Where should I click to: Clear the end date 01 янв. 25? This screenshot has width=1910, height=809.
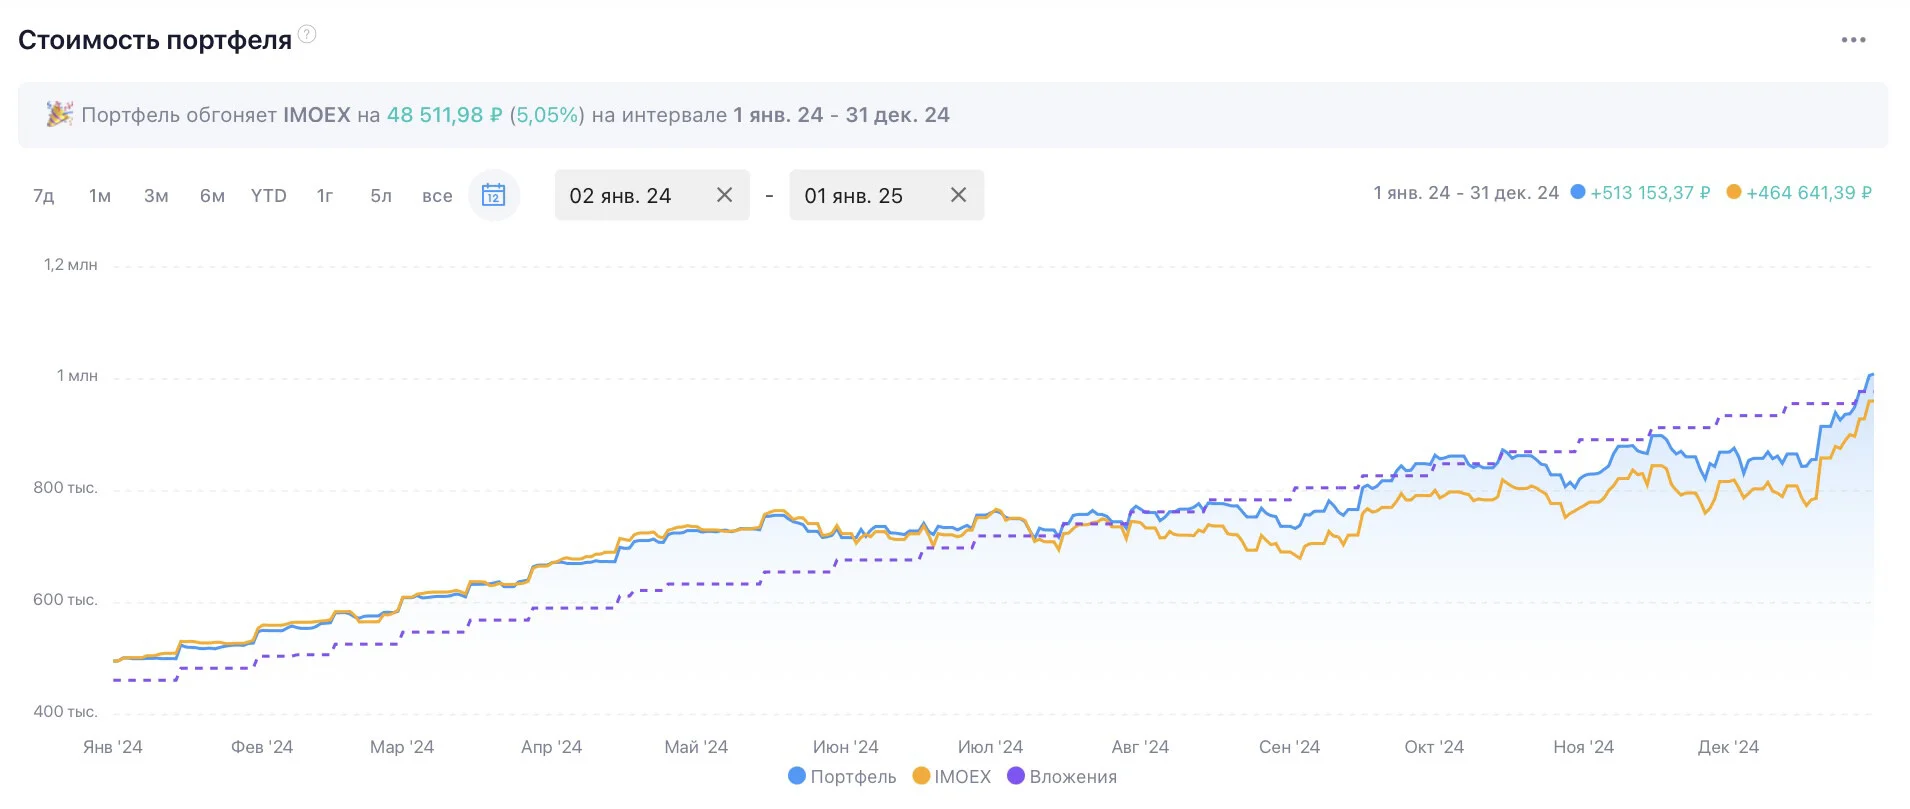click(958, 195)
